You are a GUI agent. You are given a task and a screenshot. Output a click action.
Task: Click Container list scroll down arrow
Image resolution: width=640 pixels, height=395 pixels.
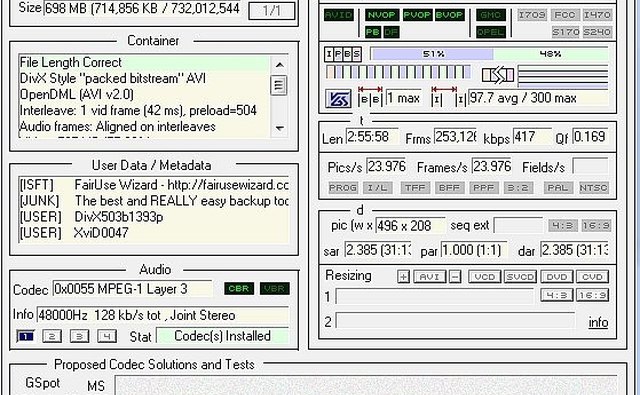tap(280, 128)
